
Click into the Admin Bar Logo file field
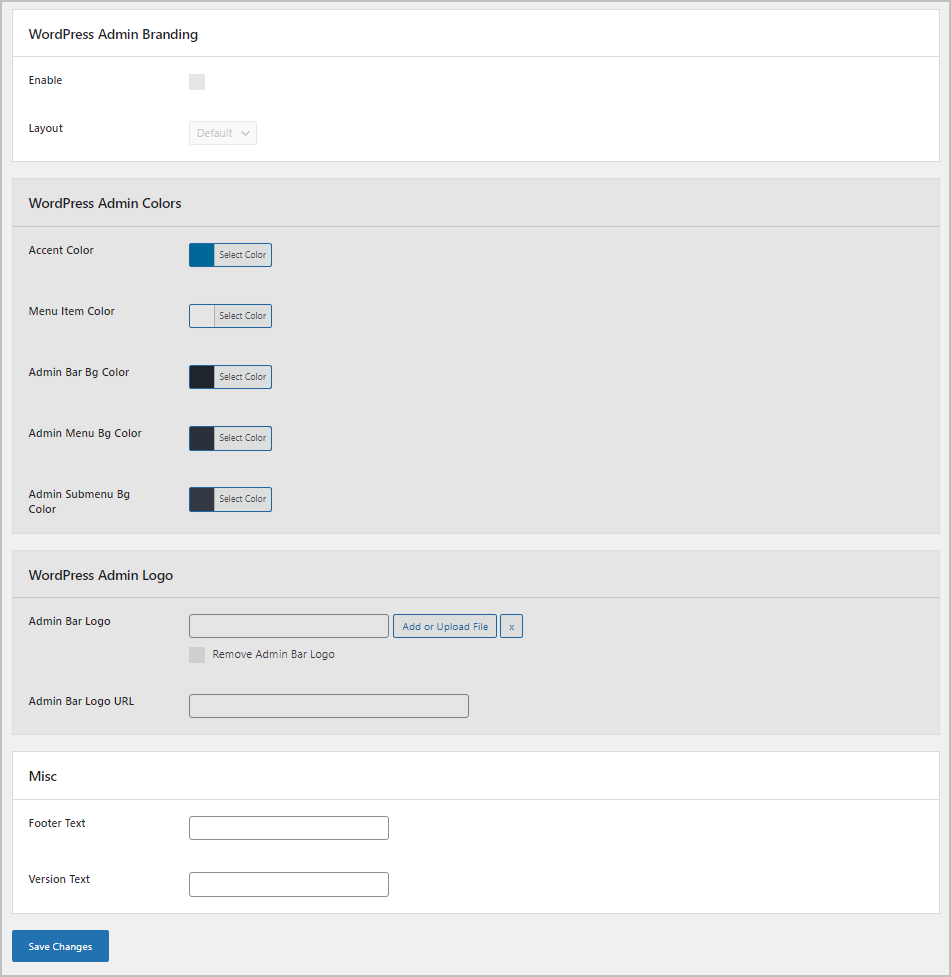(289, 626)
